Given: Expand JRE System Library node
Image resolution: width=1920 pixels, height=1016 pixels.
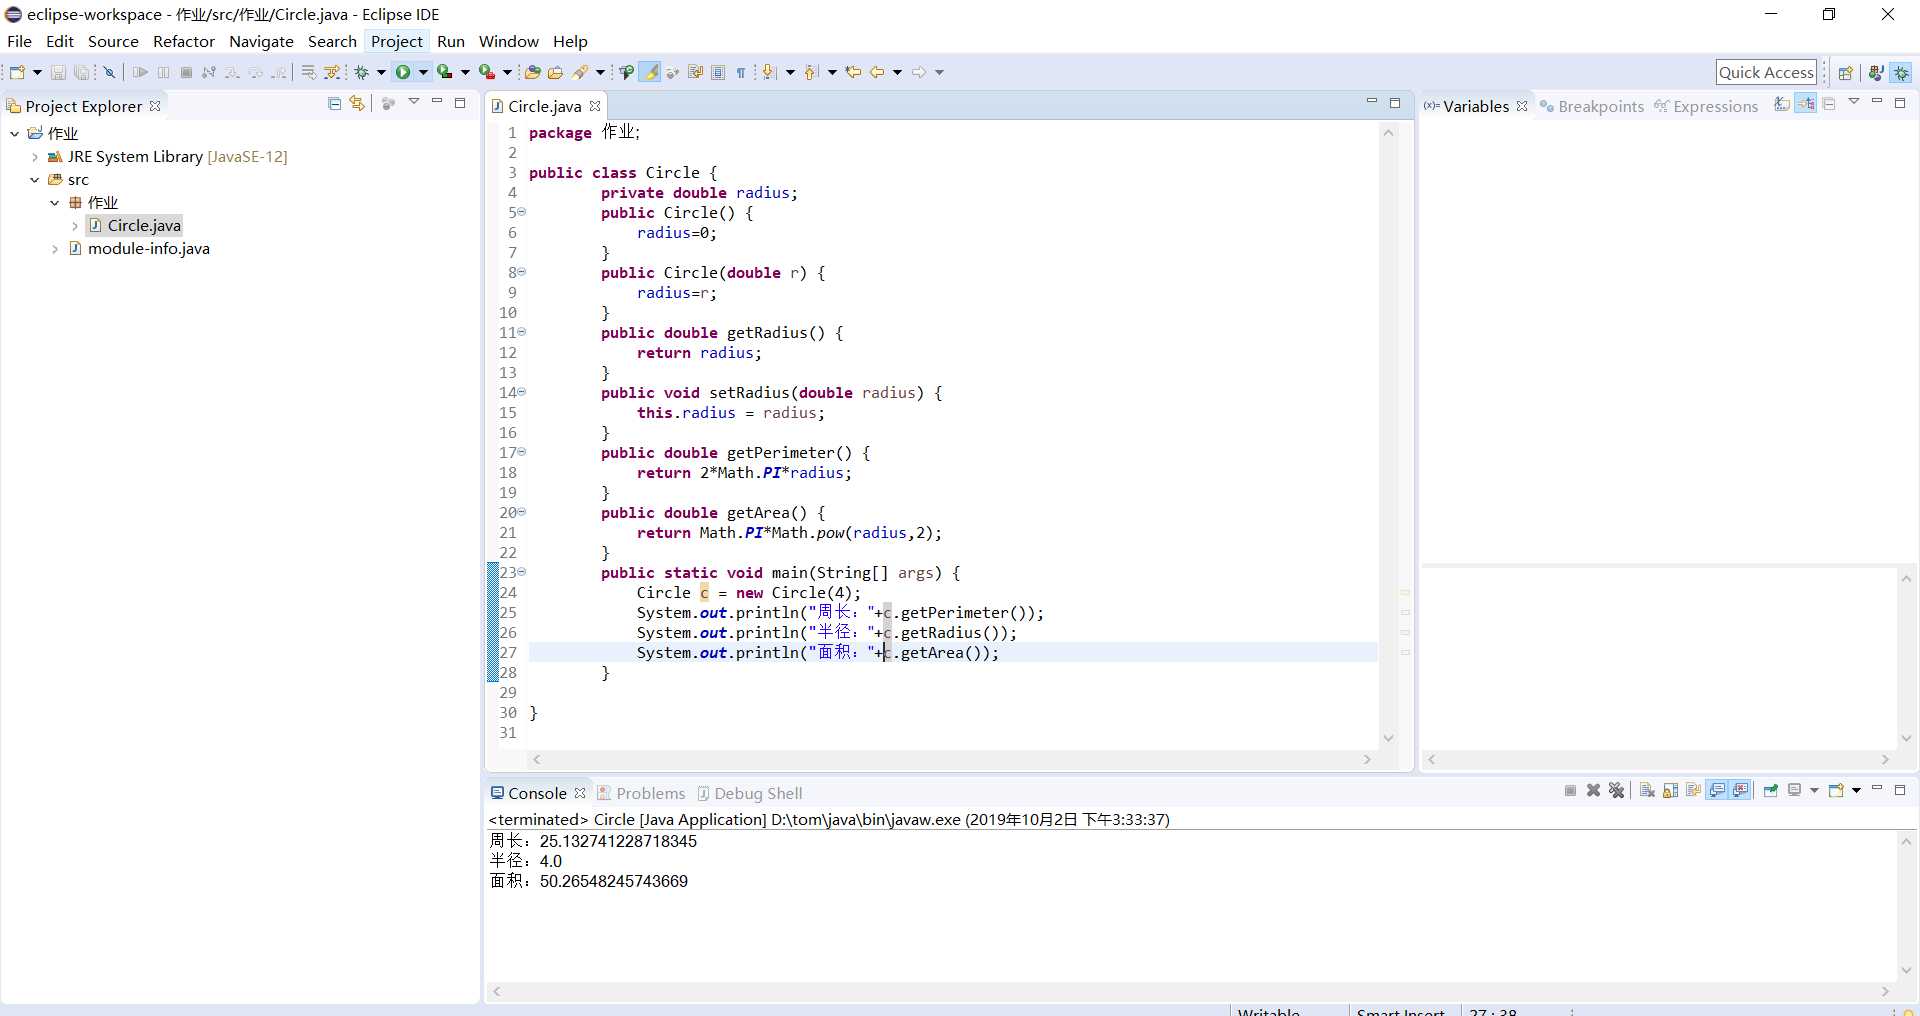Looking at the screenshot, I should pyautogui.click(x=35, y=157).
